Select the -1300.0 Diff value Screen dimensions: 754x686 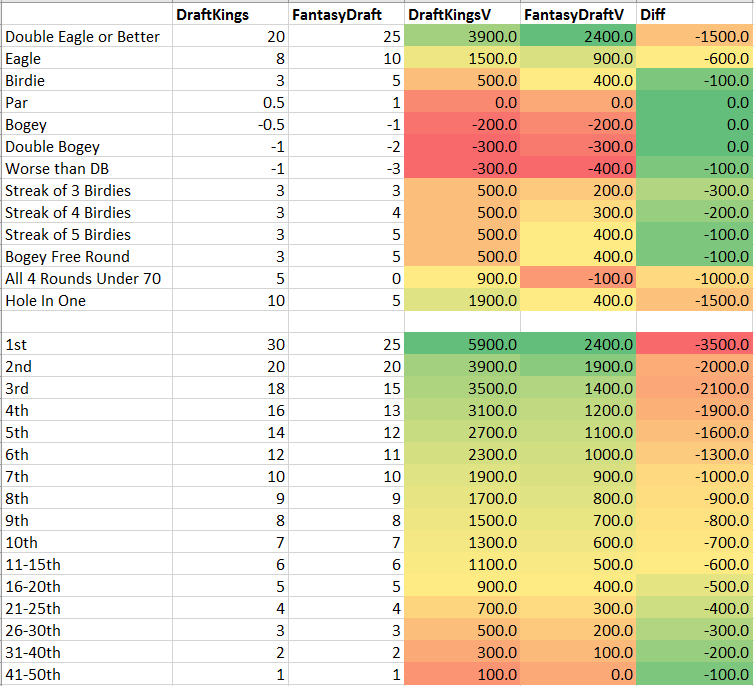coord(694,455)
